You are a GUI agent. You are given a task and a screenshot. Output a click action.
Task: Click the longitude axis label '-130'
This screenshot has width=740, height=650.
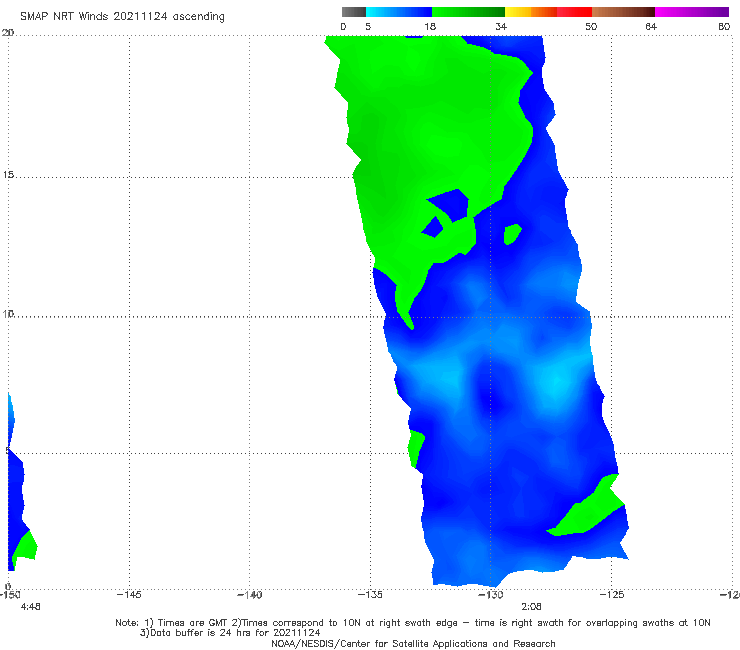tap(491, 595)
